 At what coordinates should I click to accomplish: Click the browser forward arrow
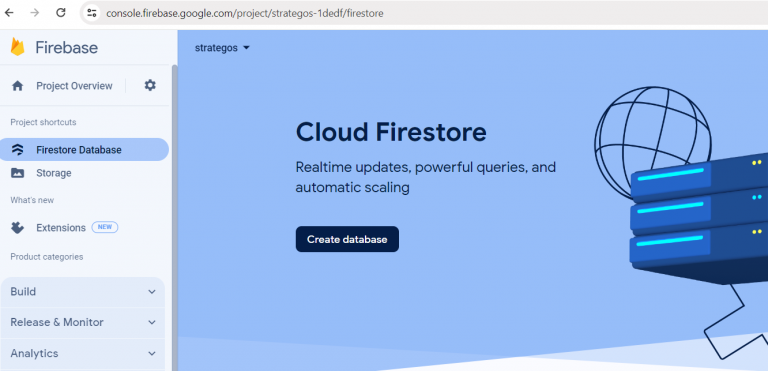click(x=35, y=13)
